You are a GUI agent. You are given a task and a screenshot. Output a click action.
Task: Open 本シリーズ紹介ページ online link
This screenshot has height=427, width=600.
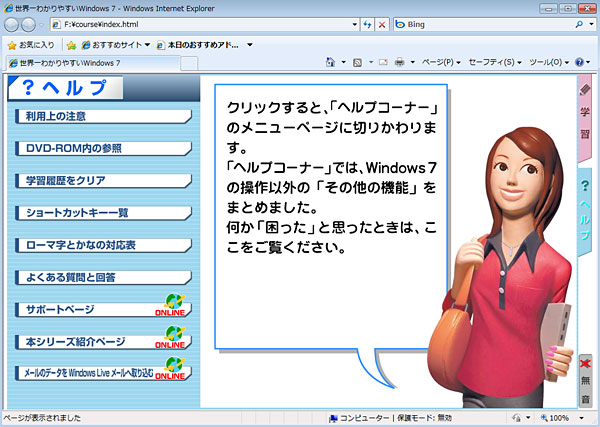pyautogui.click(x=103, y=342)
